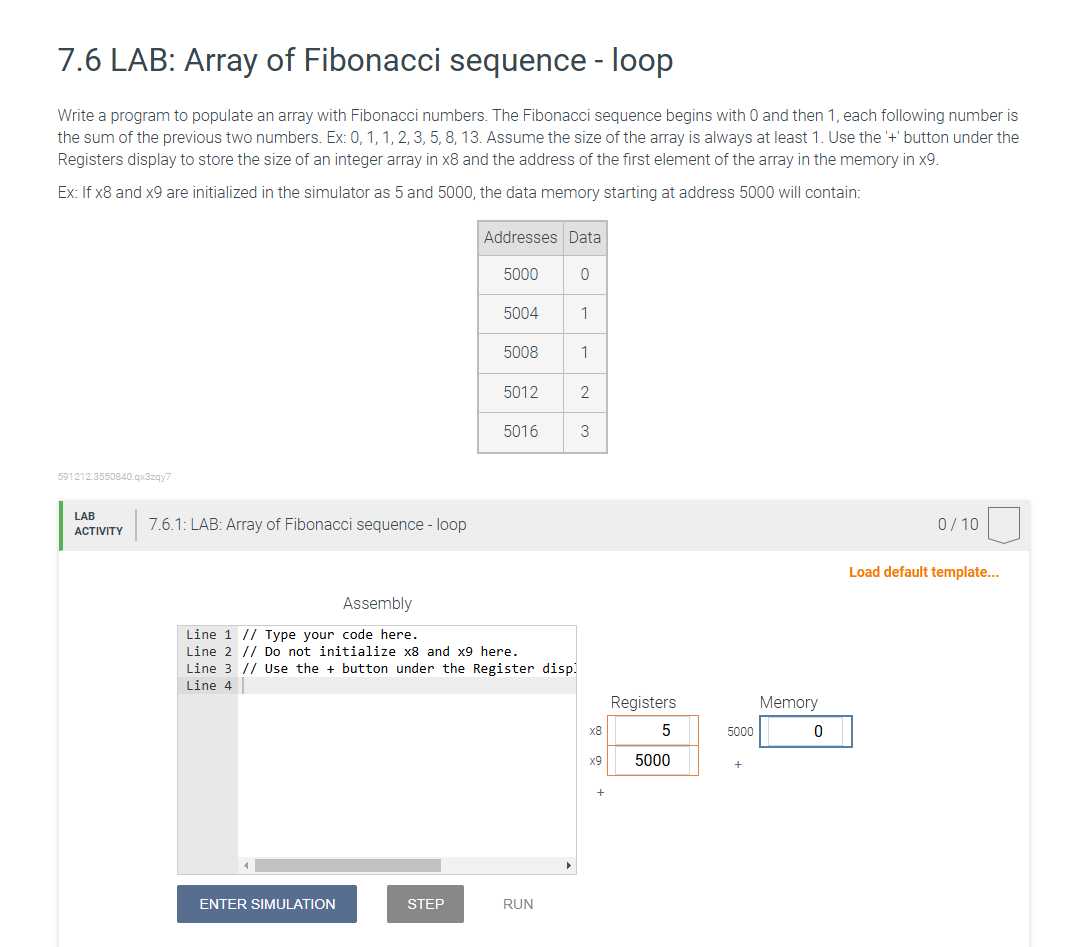The image size is (1090, 947).
Task: Click the x8 register label
Action: [595, 731]
